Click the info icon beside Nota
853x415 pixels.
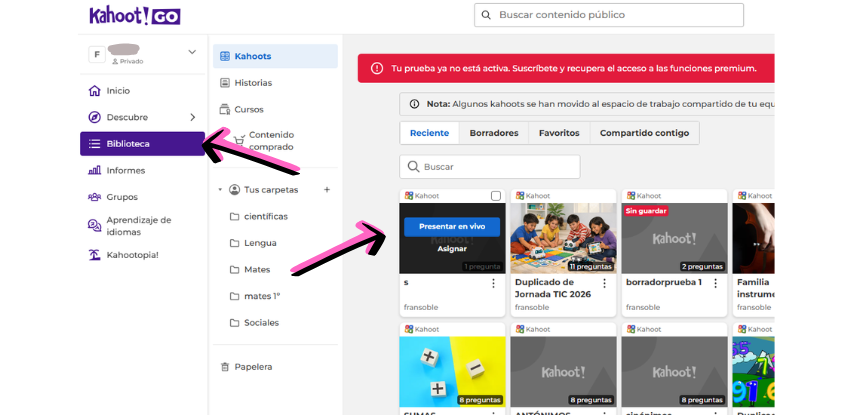pyautogui.click(x=415, y=104)
